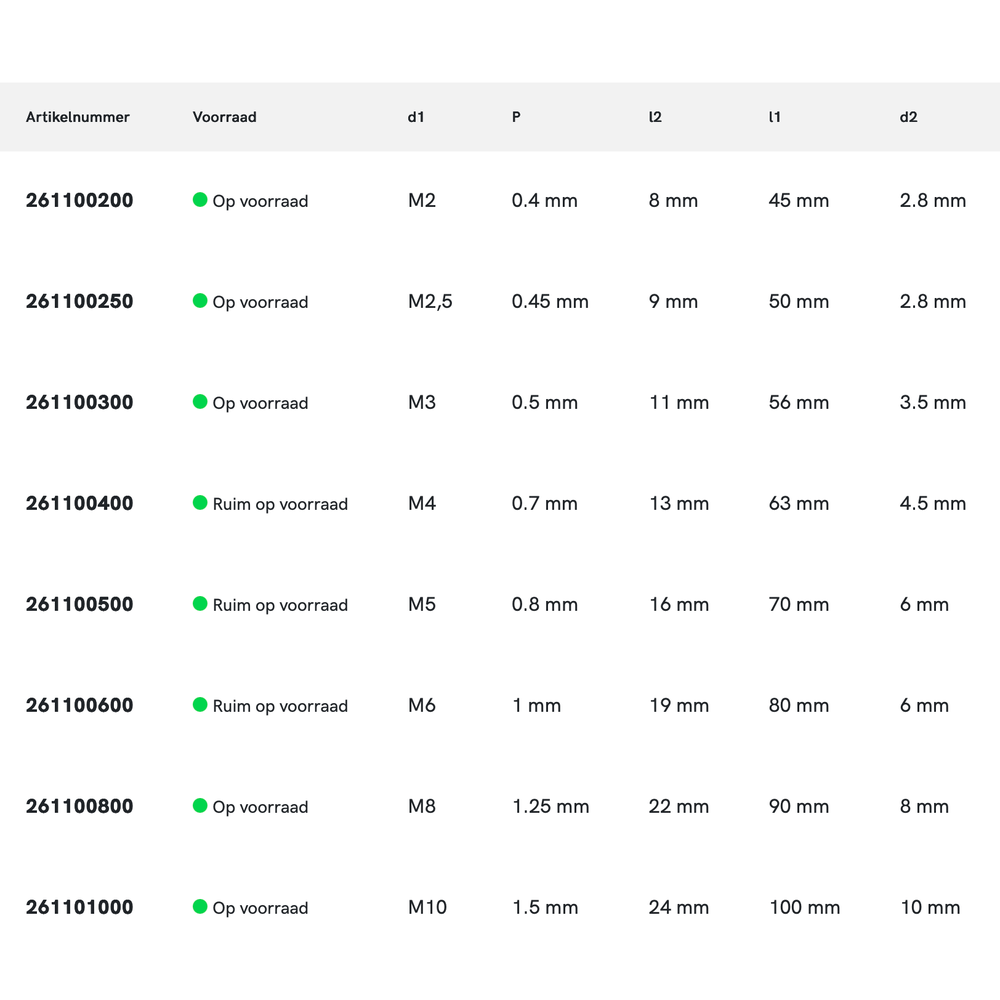
Task: Click the green status dot for article 261100800
Action: (x=200, y=806)
